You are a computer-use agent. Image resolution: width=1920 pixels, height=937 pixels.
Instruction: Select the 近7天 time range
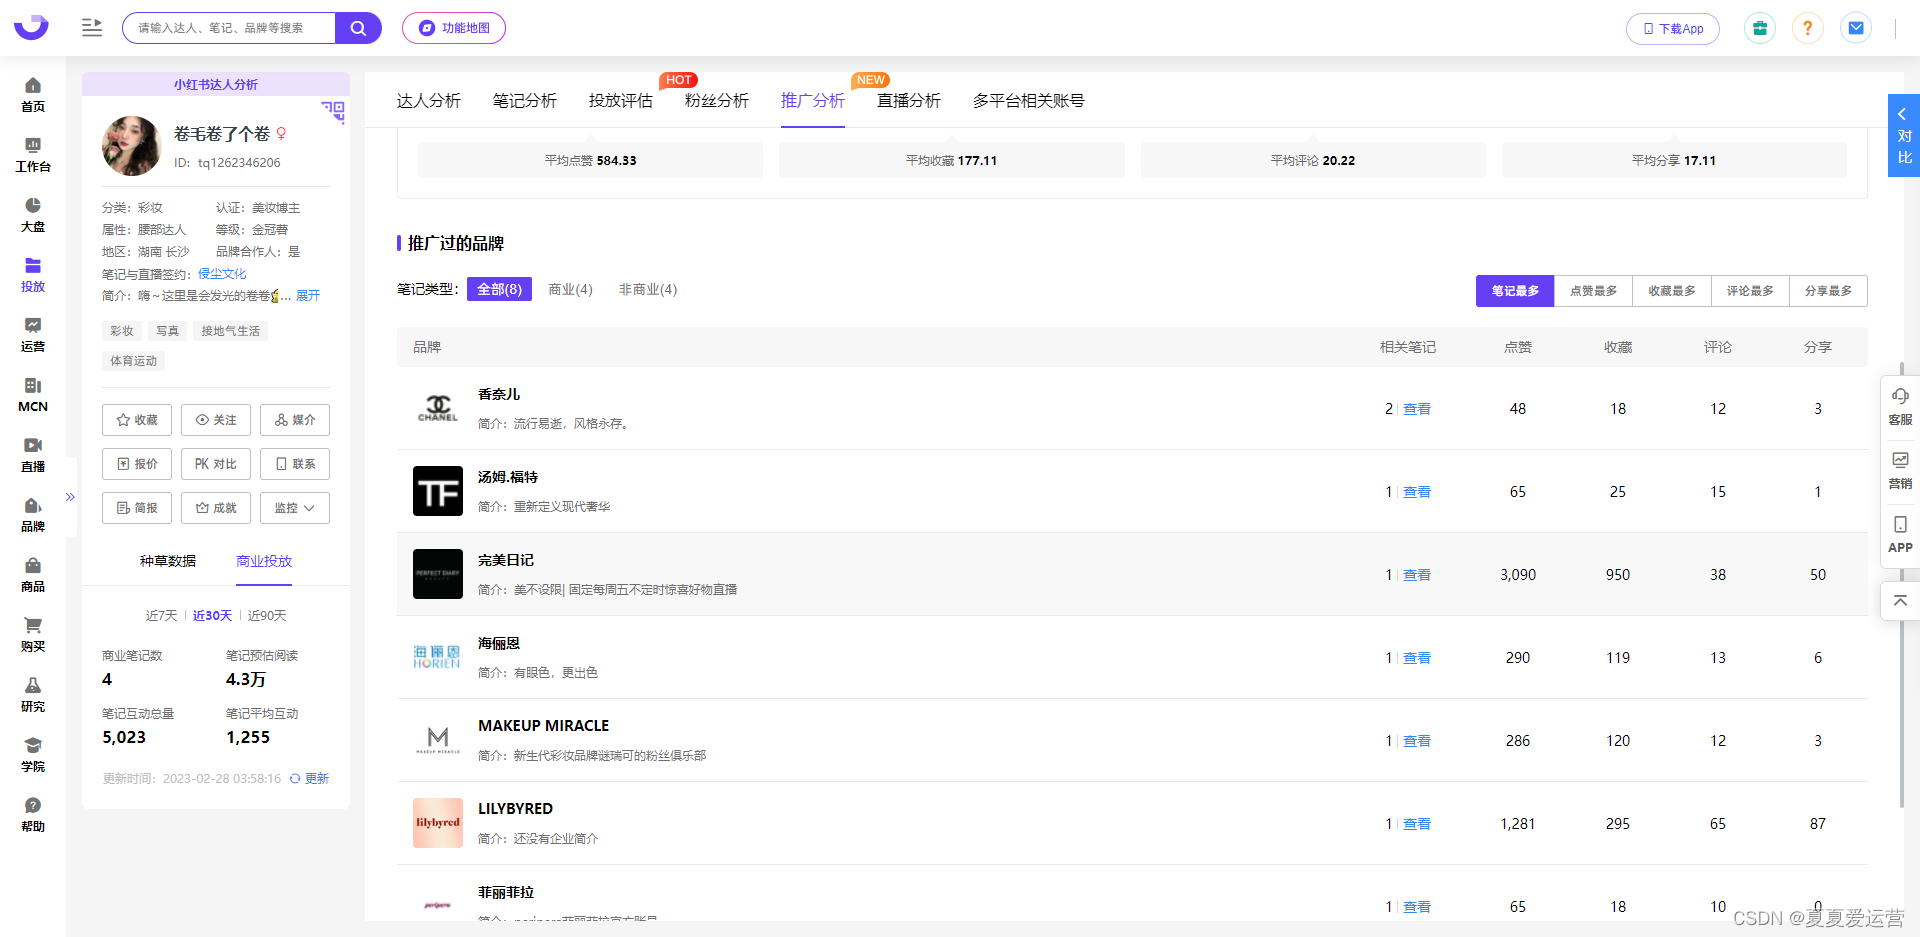tap(161, 616)
